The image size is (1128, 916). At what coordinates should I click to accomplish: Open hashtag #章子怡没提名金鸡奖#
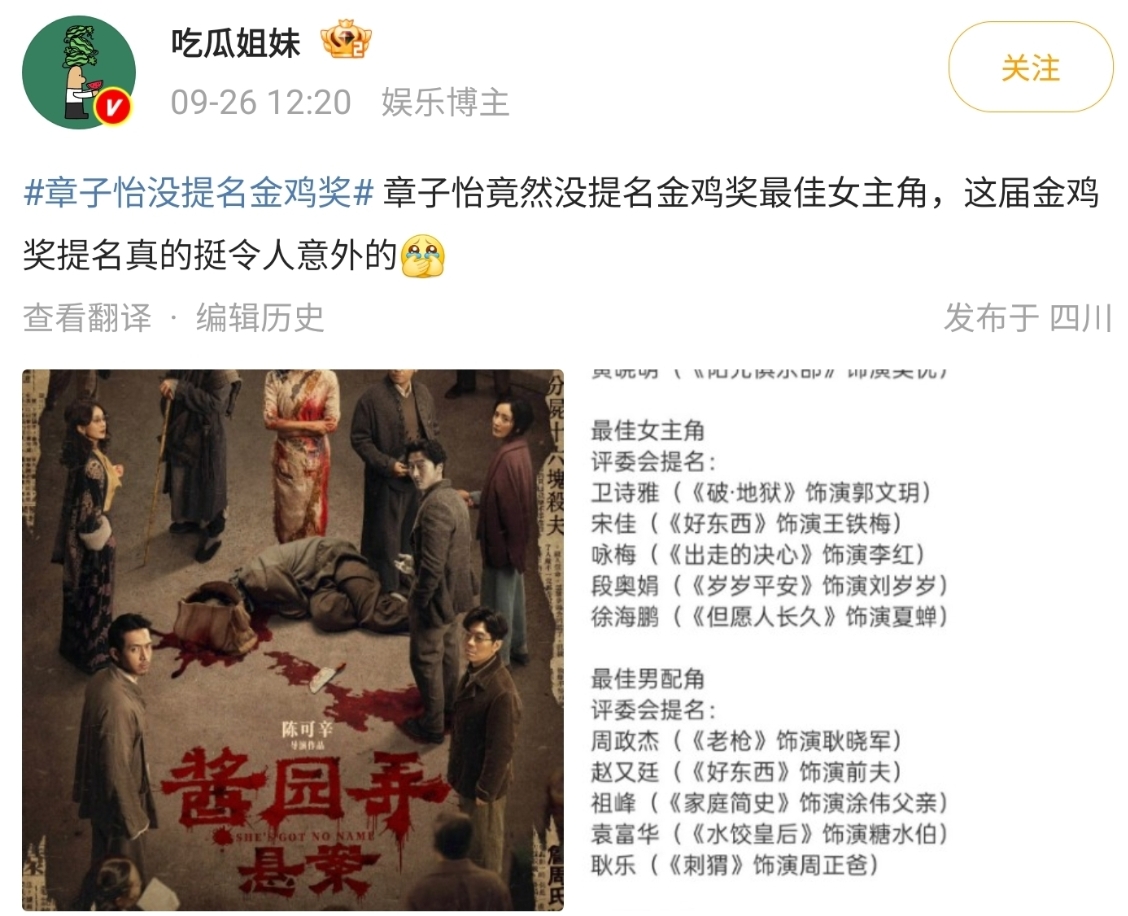pos(199,193)
